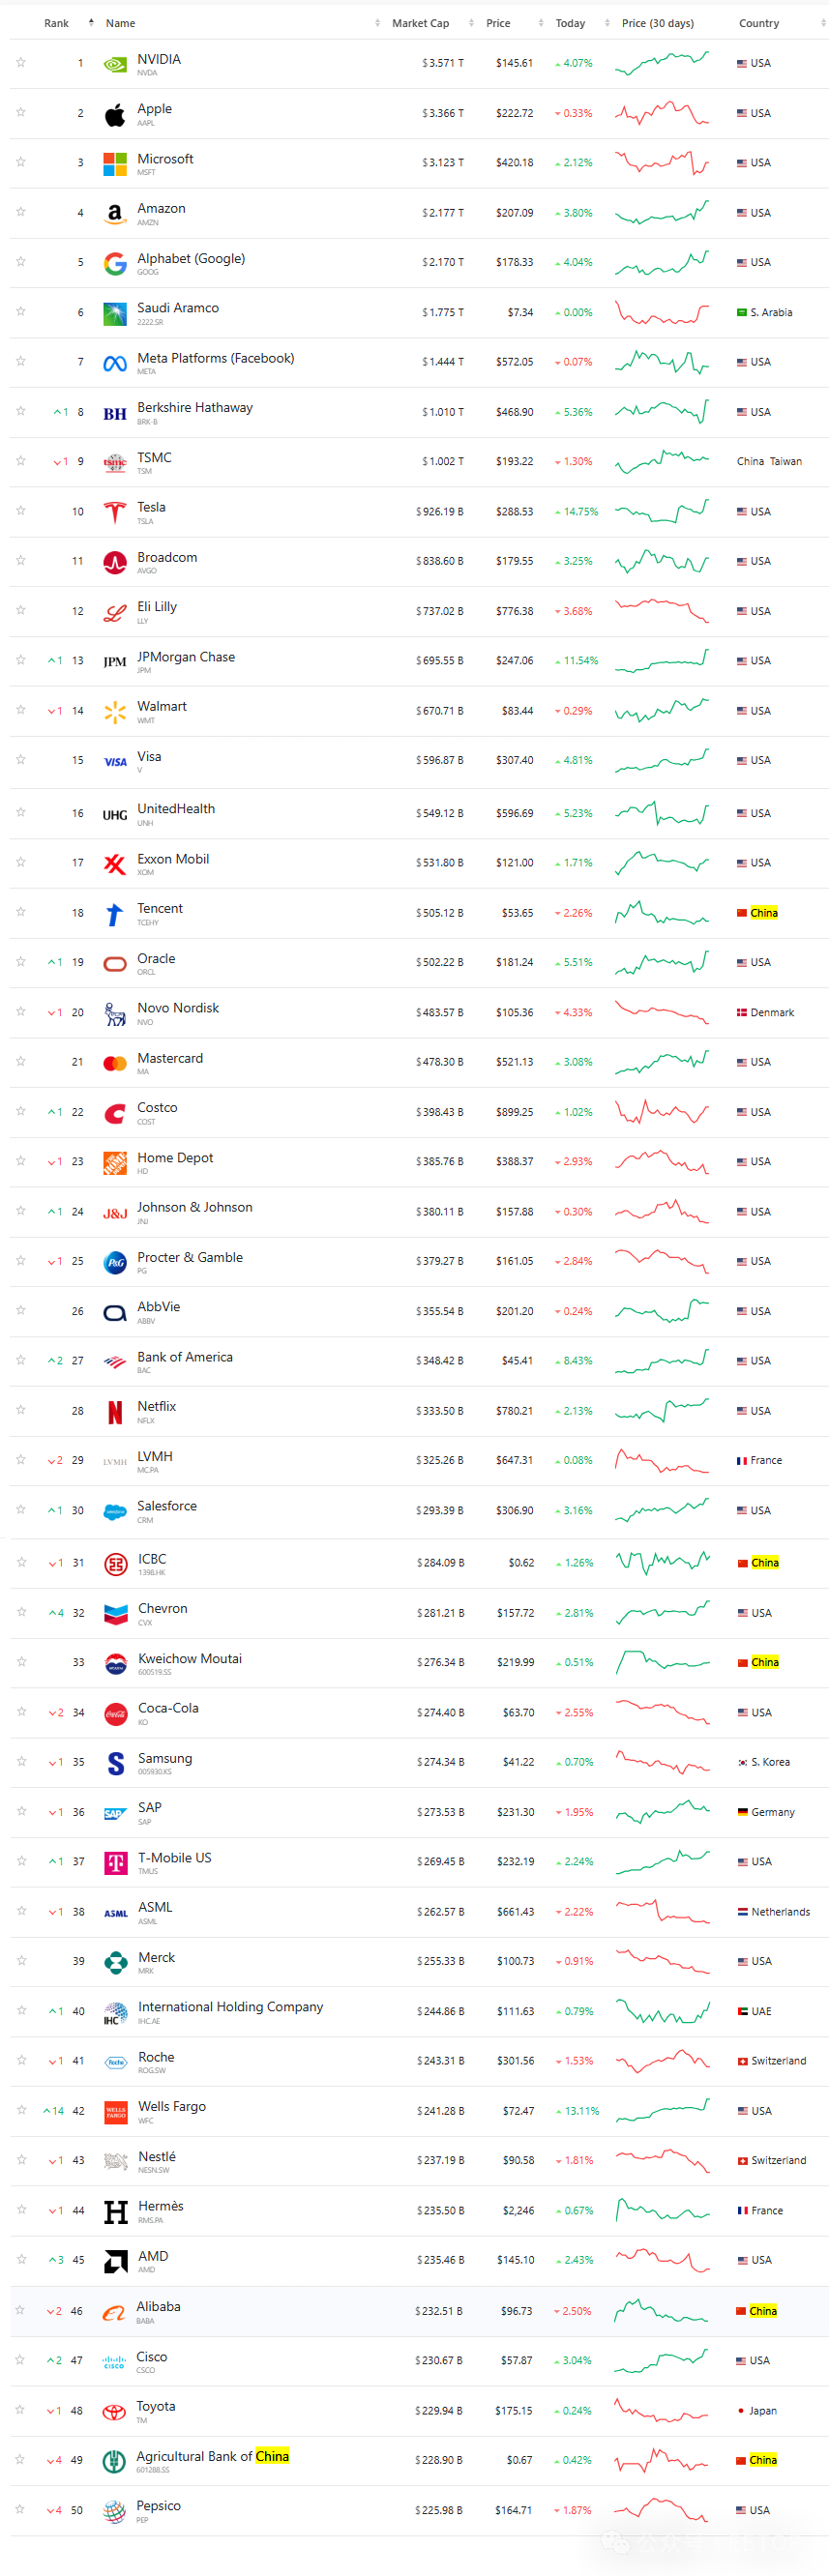Open Wells Fargo's 30-day price sparkline
The width and height of the screenshot is (829, 2576).
662,2110
